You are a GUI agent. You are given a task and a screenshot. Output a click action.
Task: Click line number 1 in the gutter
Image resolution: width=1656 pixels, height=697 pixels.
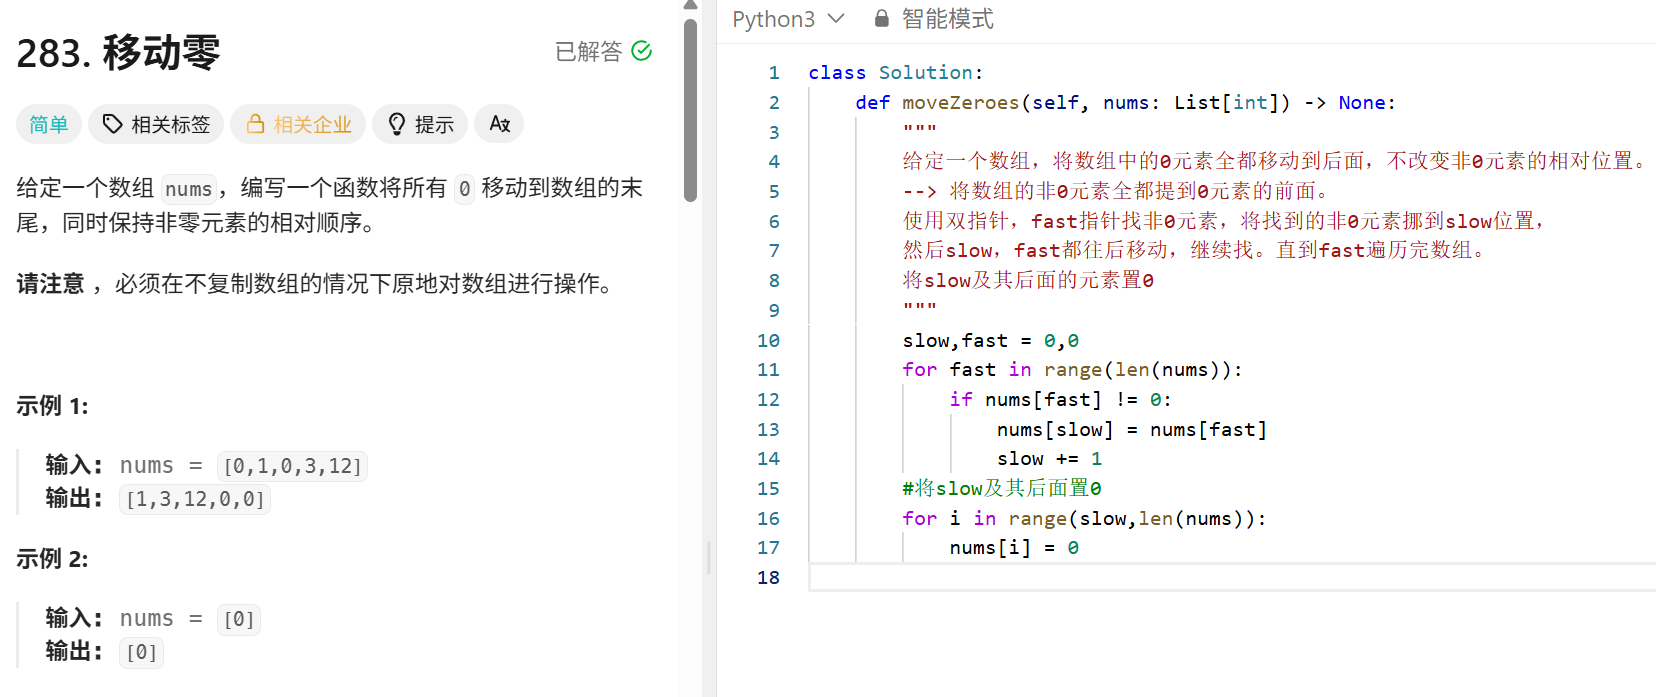[774, 73]
